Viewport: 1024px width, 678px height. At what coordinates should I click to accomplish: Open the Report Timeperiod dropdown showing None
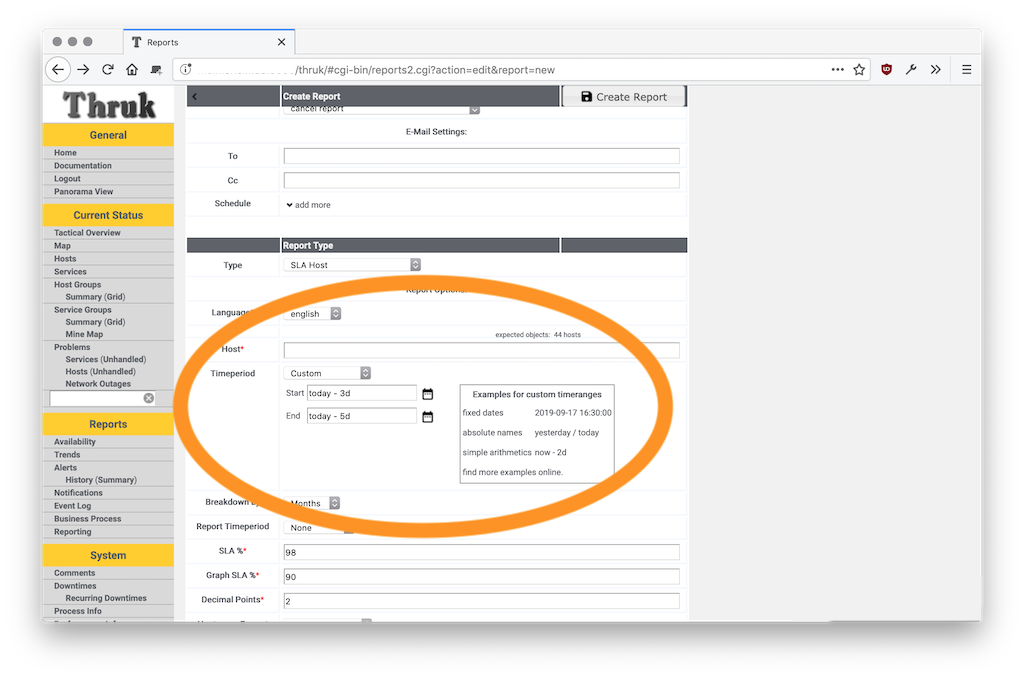[319, 528]
